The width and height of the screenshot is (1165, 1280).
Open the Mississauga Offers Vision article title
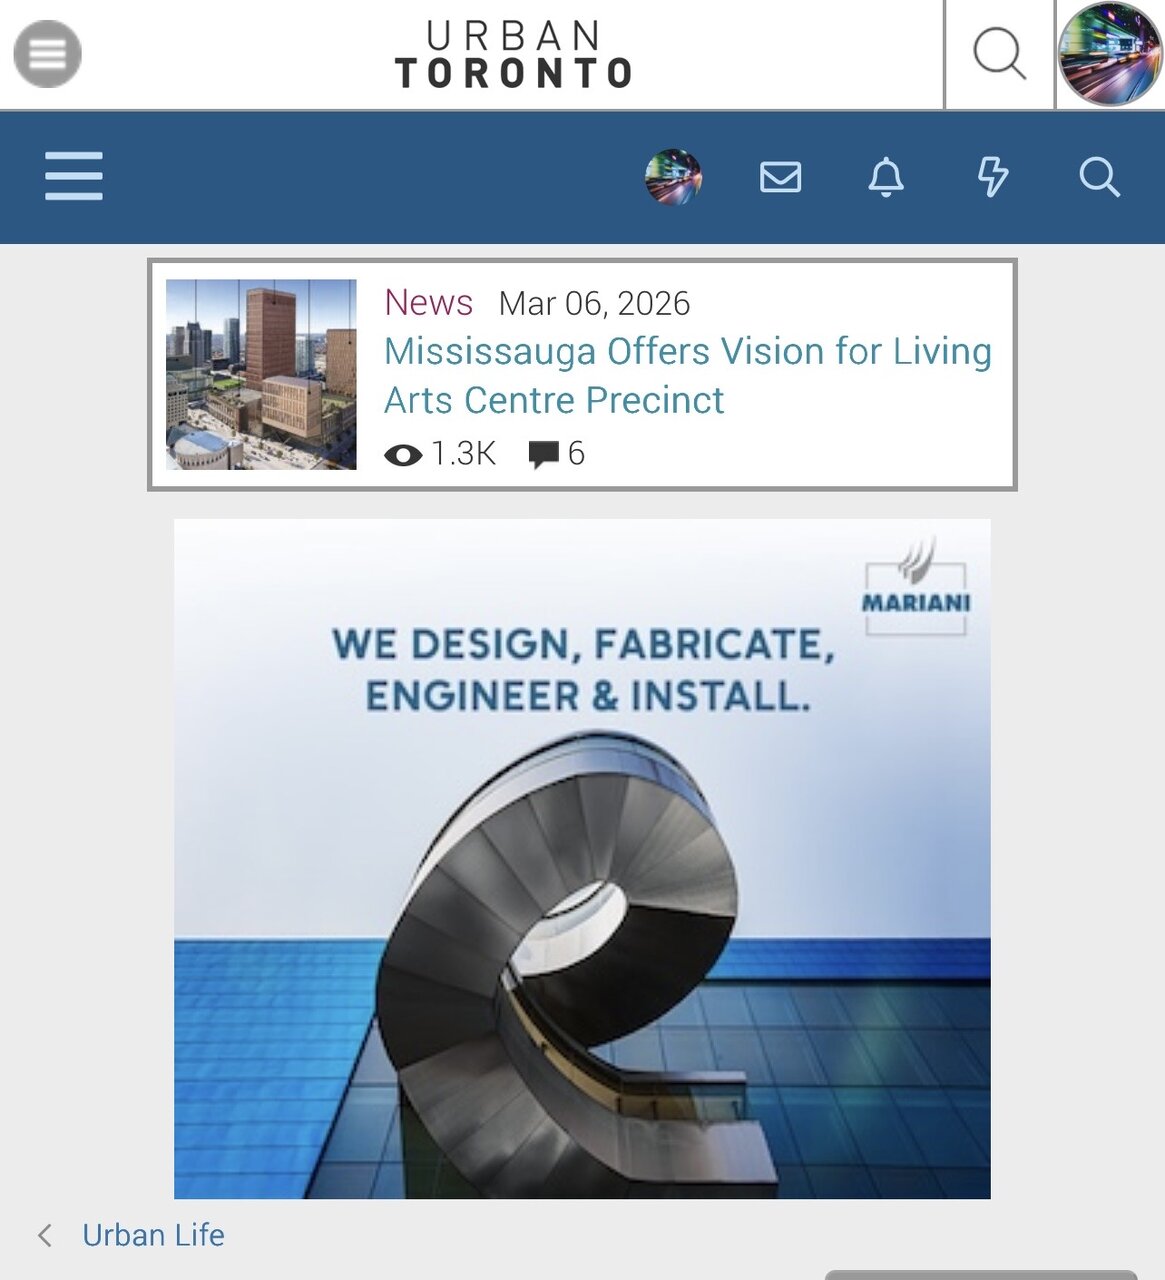[687, 376]
